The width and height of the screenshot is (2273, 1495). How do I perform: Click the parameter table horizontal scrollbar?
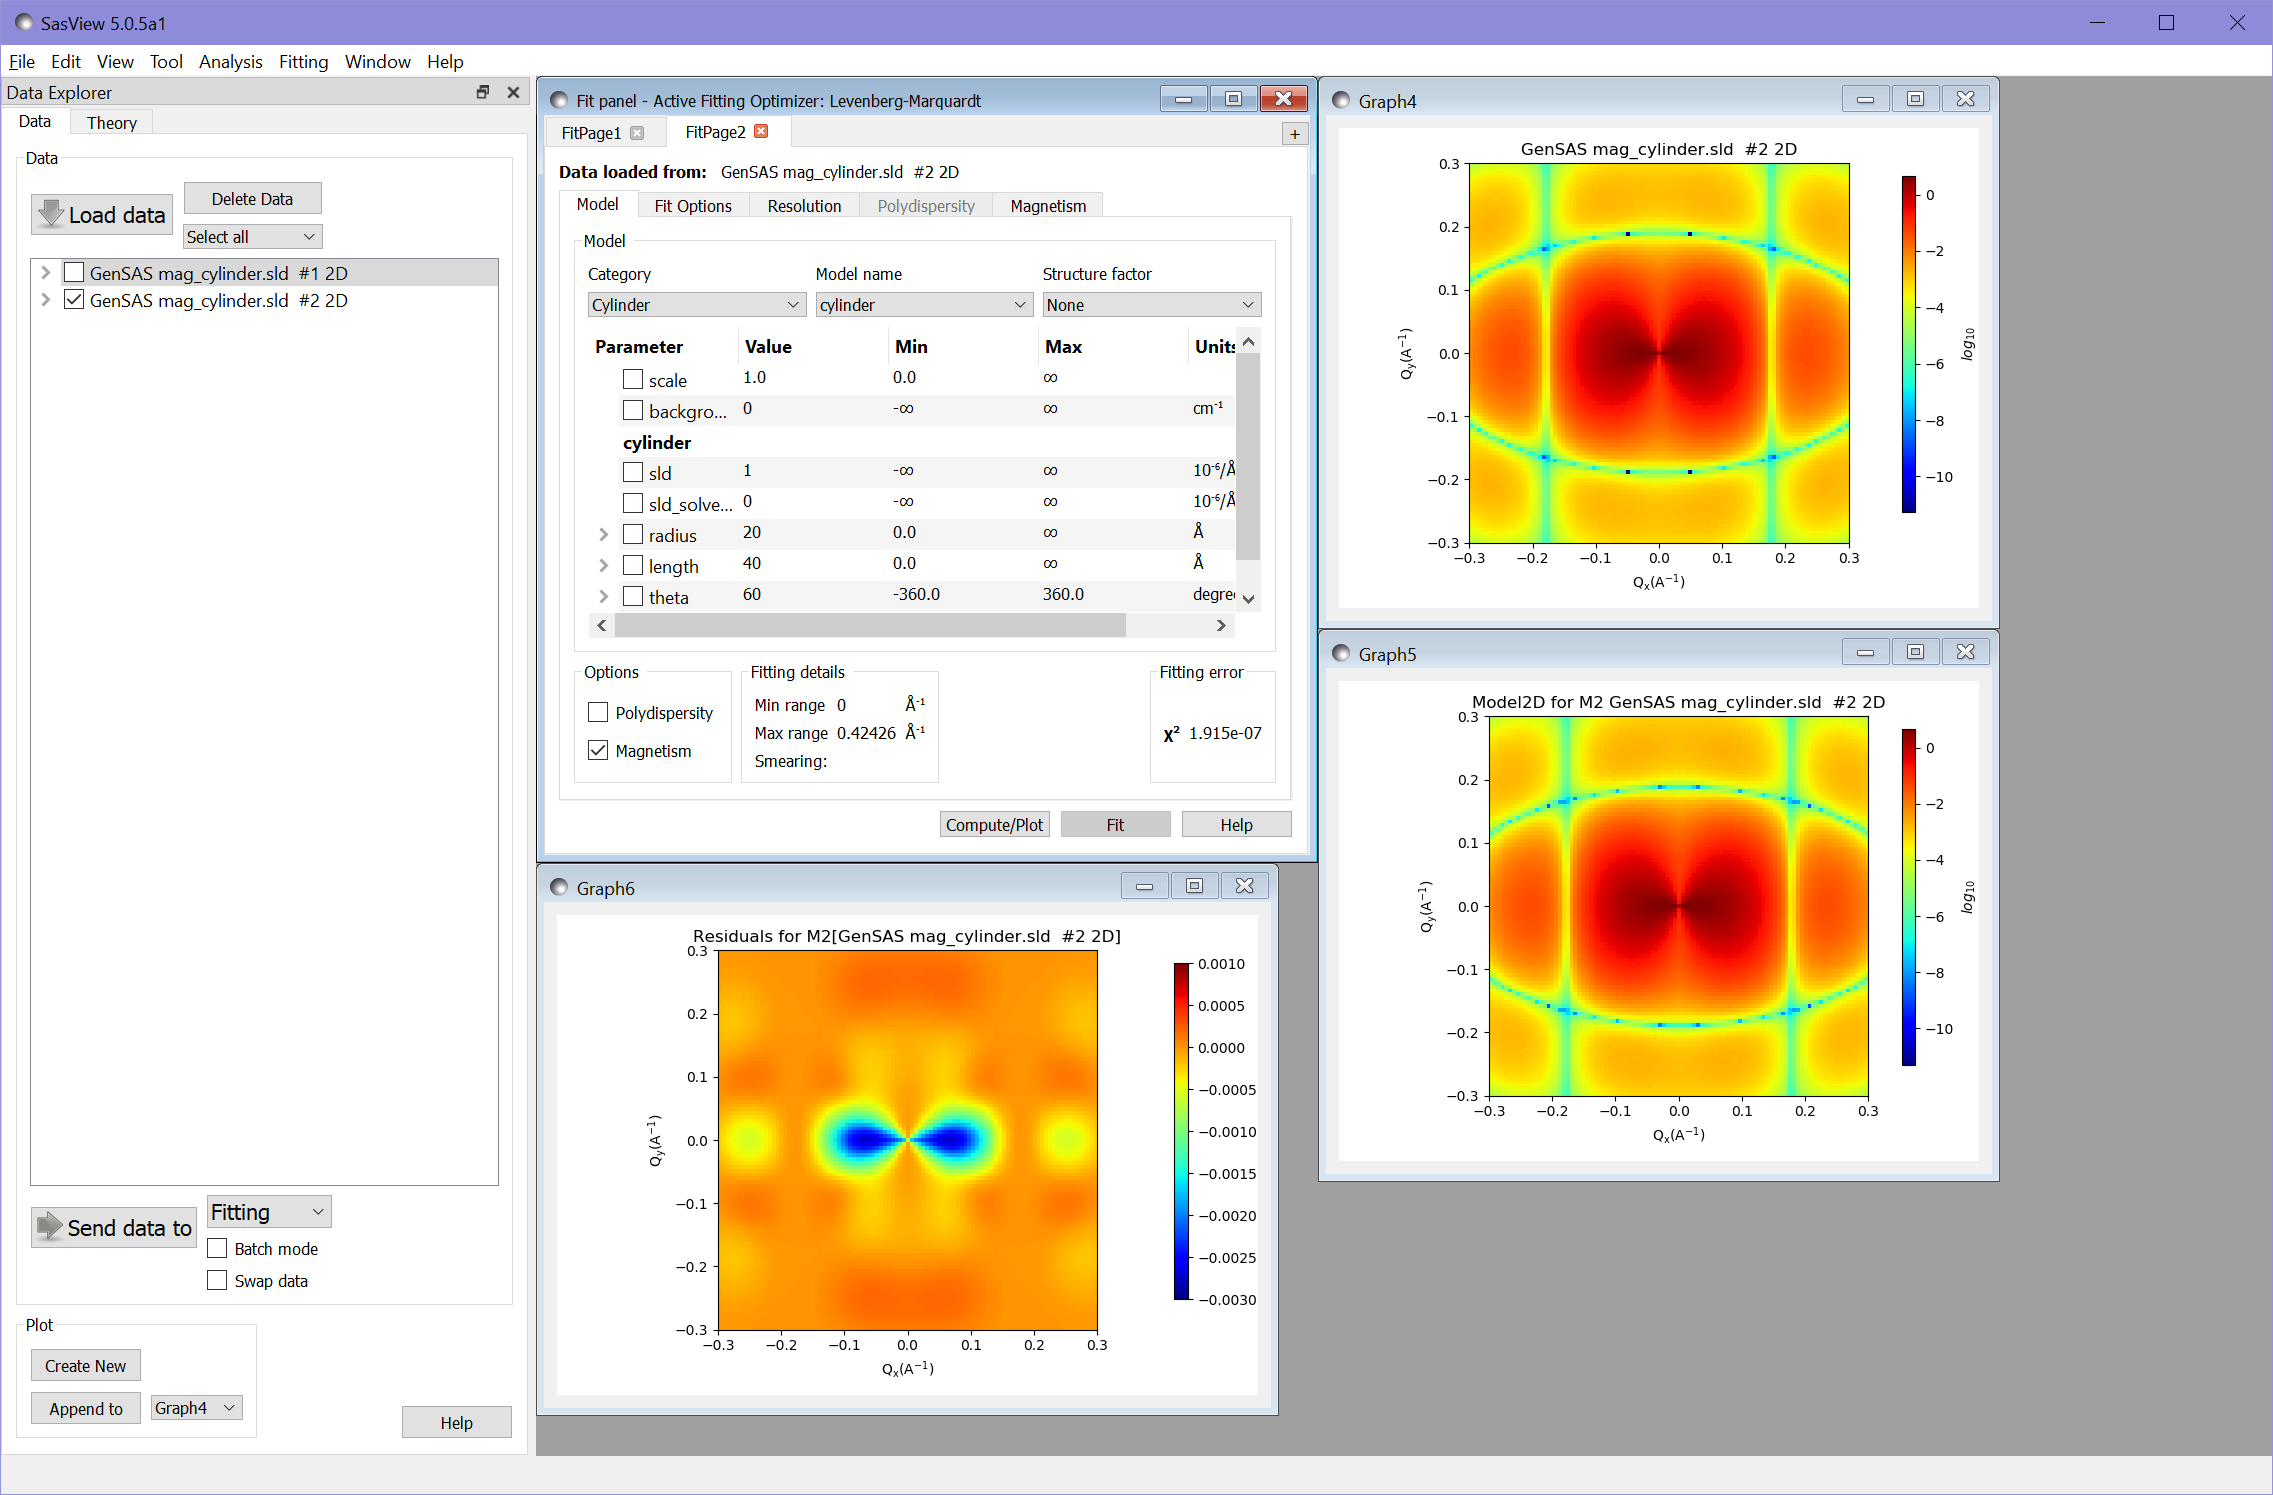(x=870, y=625)
